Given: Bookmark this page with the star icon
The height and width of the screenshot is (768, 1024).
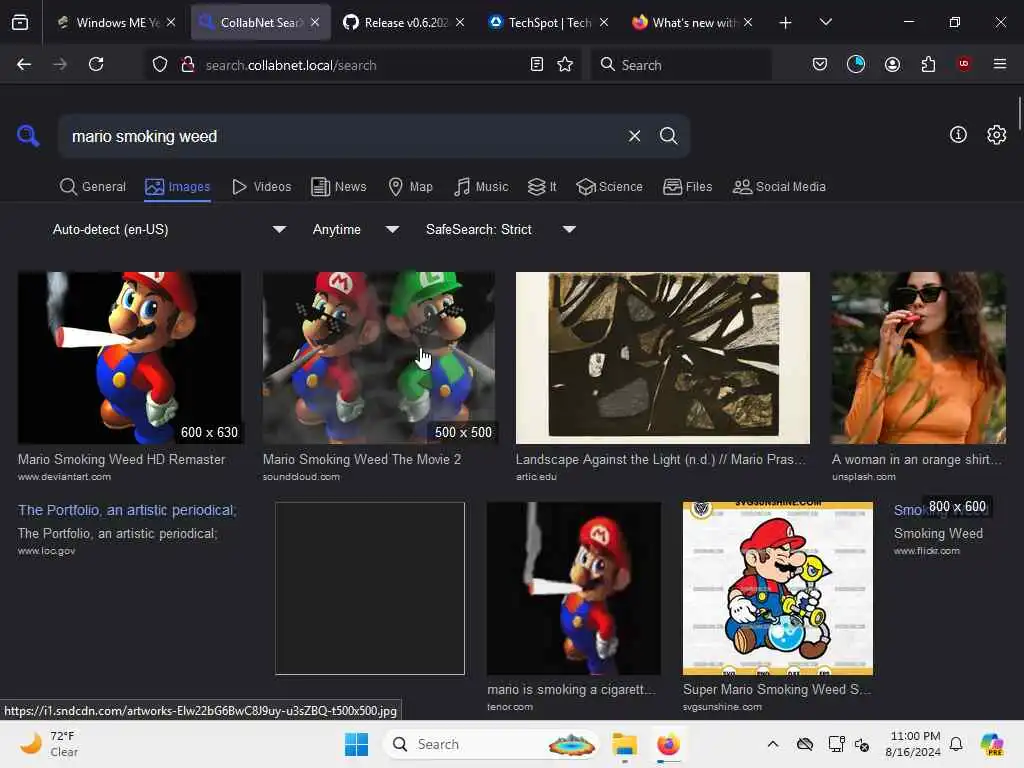Looking at the screenshot, I should [566, 65].
